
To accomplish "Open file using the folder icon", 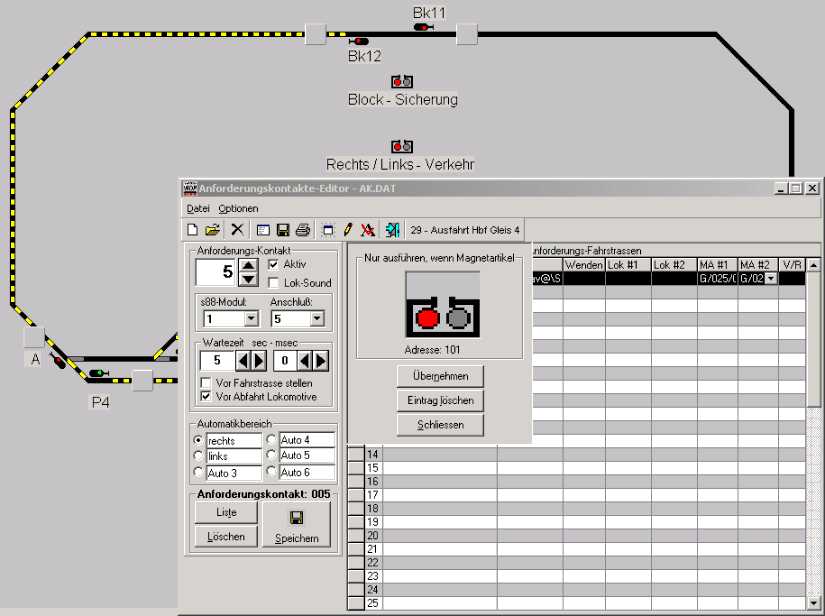I will 212,230.
